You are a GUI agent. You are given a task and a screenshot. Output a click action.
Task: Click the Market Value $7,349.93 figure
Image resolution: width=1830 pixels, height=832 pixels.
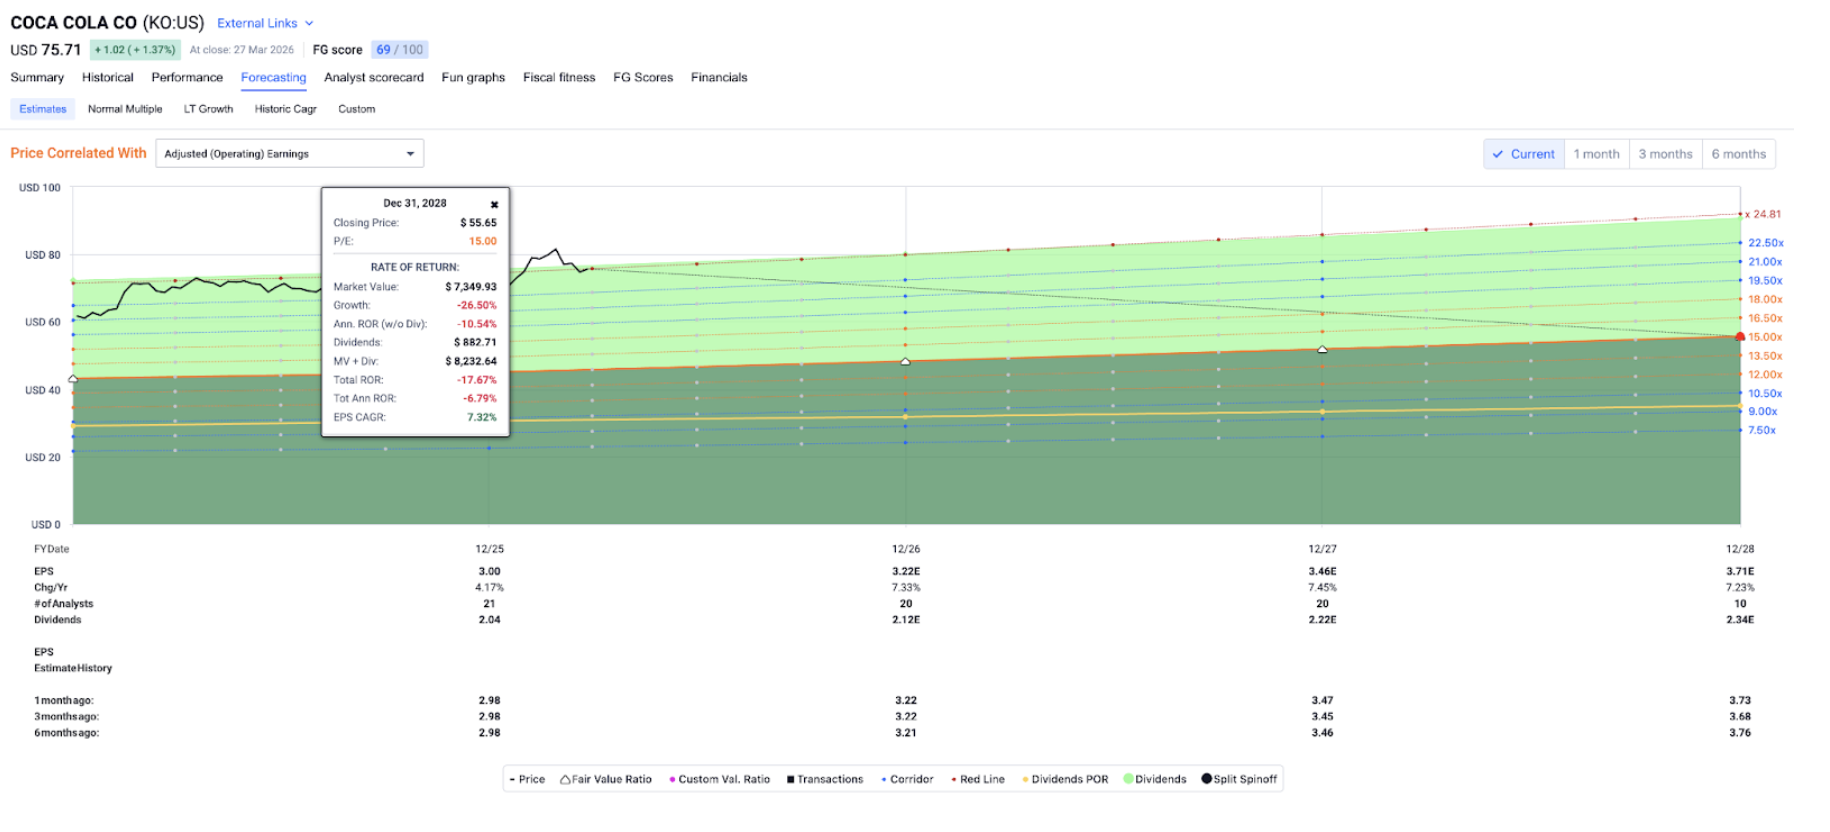point(471,287)
